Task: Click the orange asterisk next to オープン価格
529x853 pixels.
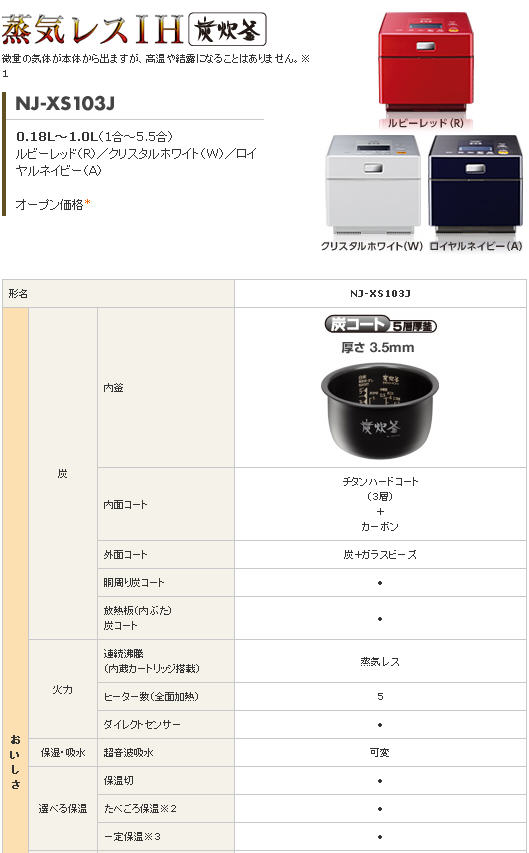Action: click(87, 205)
